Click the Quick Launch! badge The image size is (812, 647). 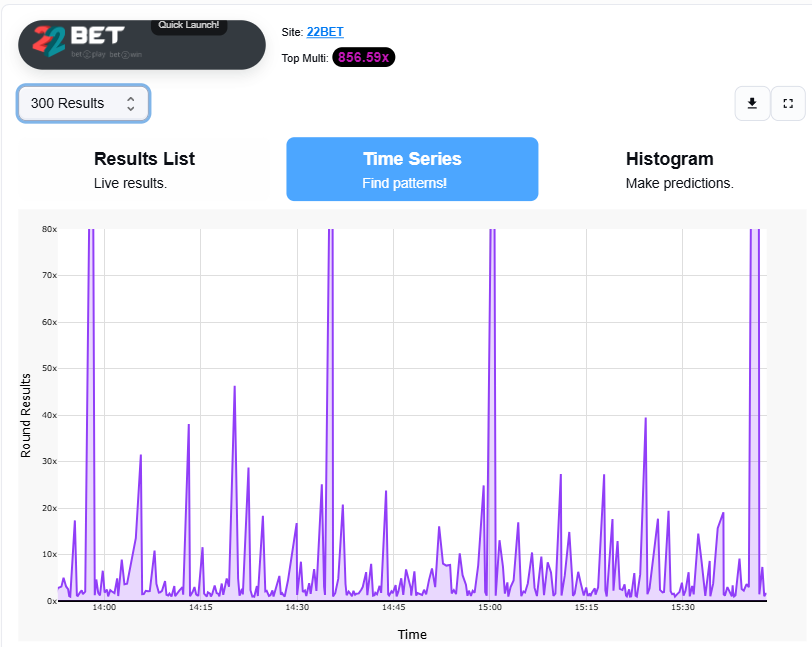coord(189,25)
